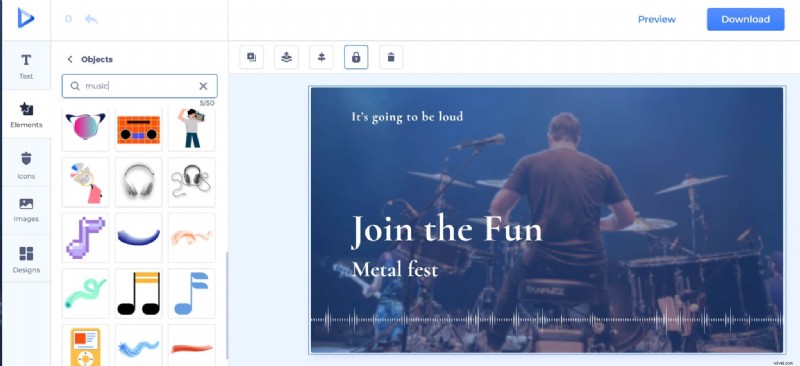Add the blue curved brush stroke

pyautogui.click(x=138, y=237)
